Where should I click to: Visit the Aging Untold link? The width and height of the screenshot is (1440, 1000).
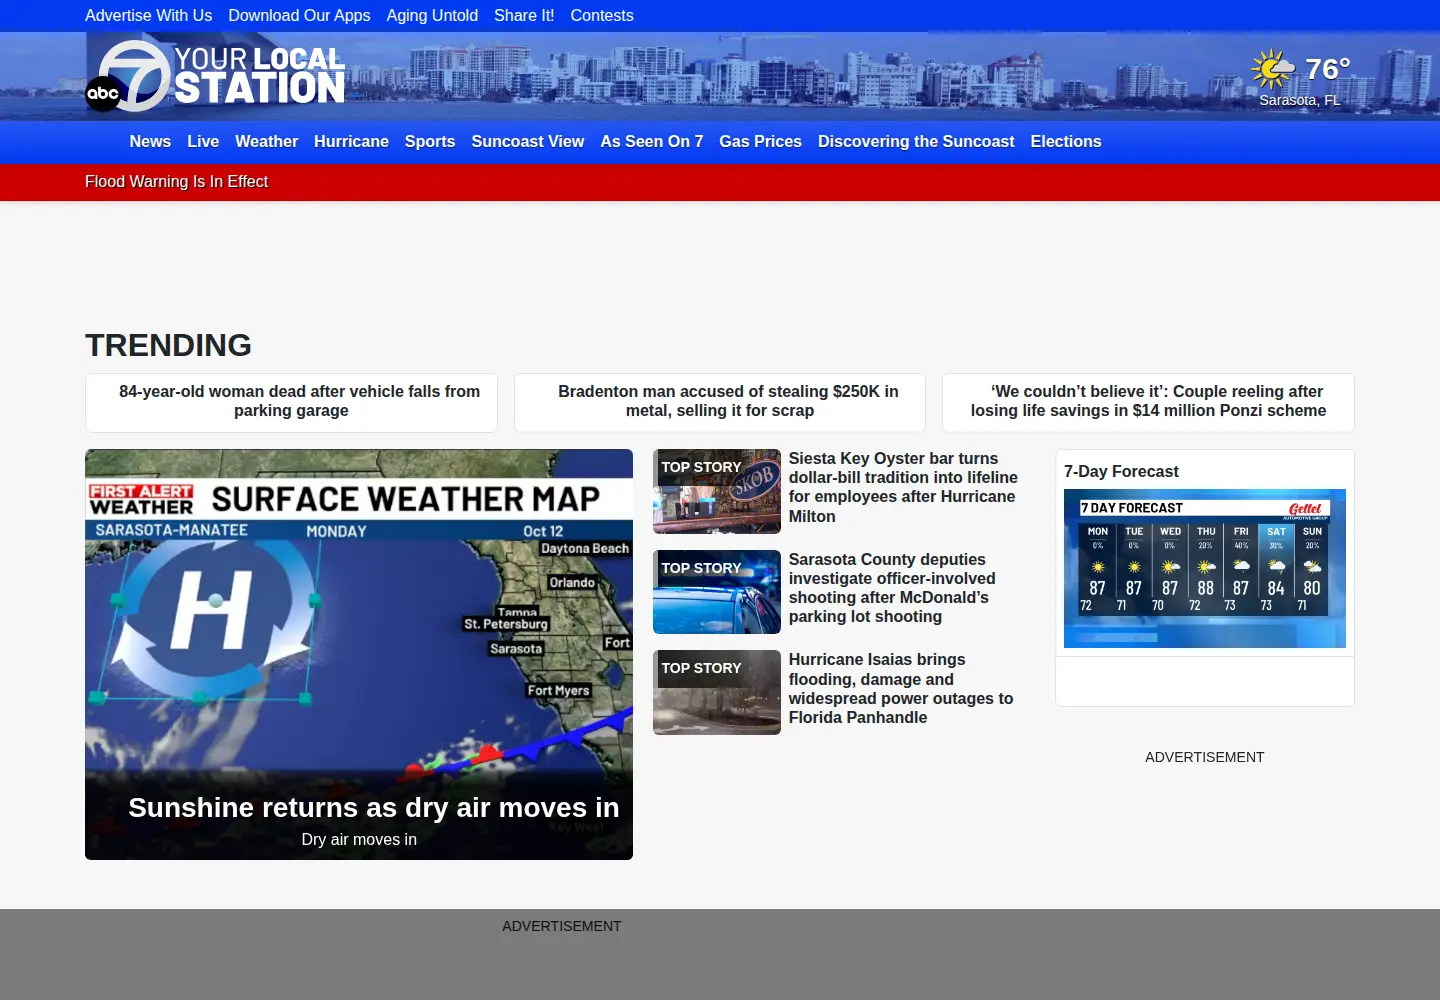coord(432,16)
